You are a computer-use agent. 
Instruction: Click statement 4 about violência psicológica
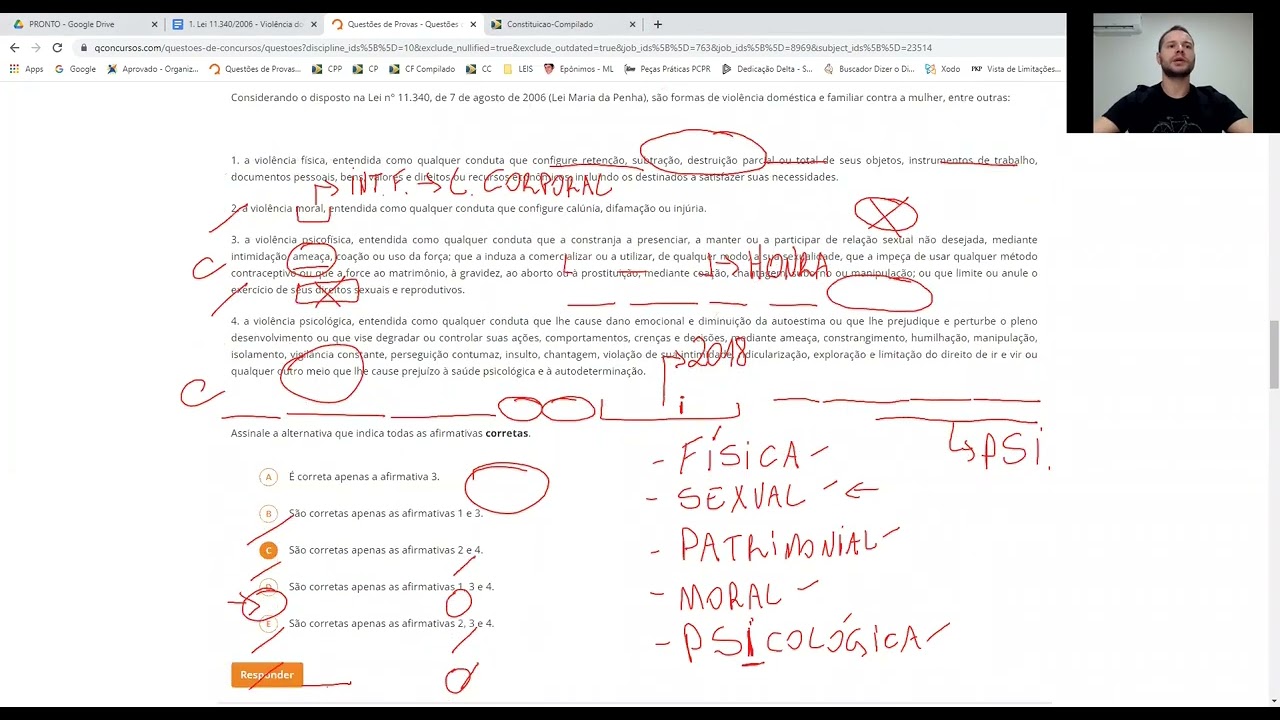[x=634, y=346]
